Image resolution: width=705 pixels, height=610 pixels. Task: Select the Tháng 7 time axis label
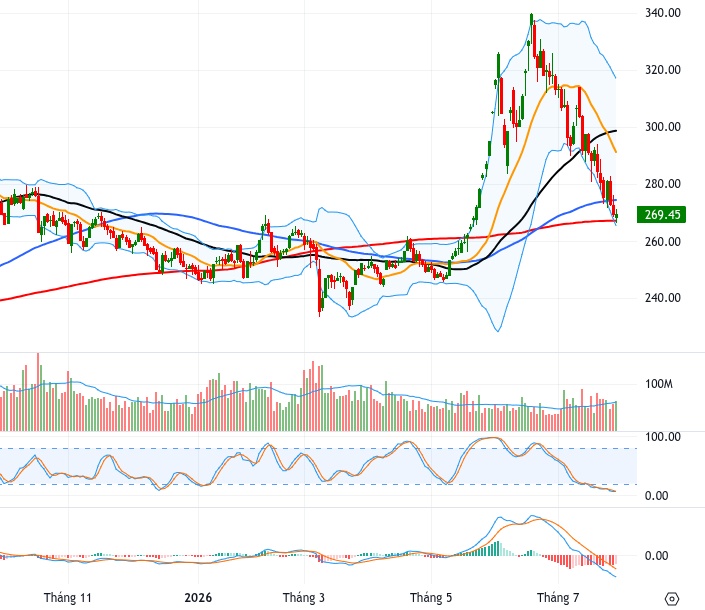[x=558, y=598]
